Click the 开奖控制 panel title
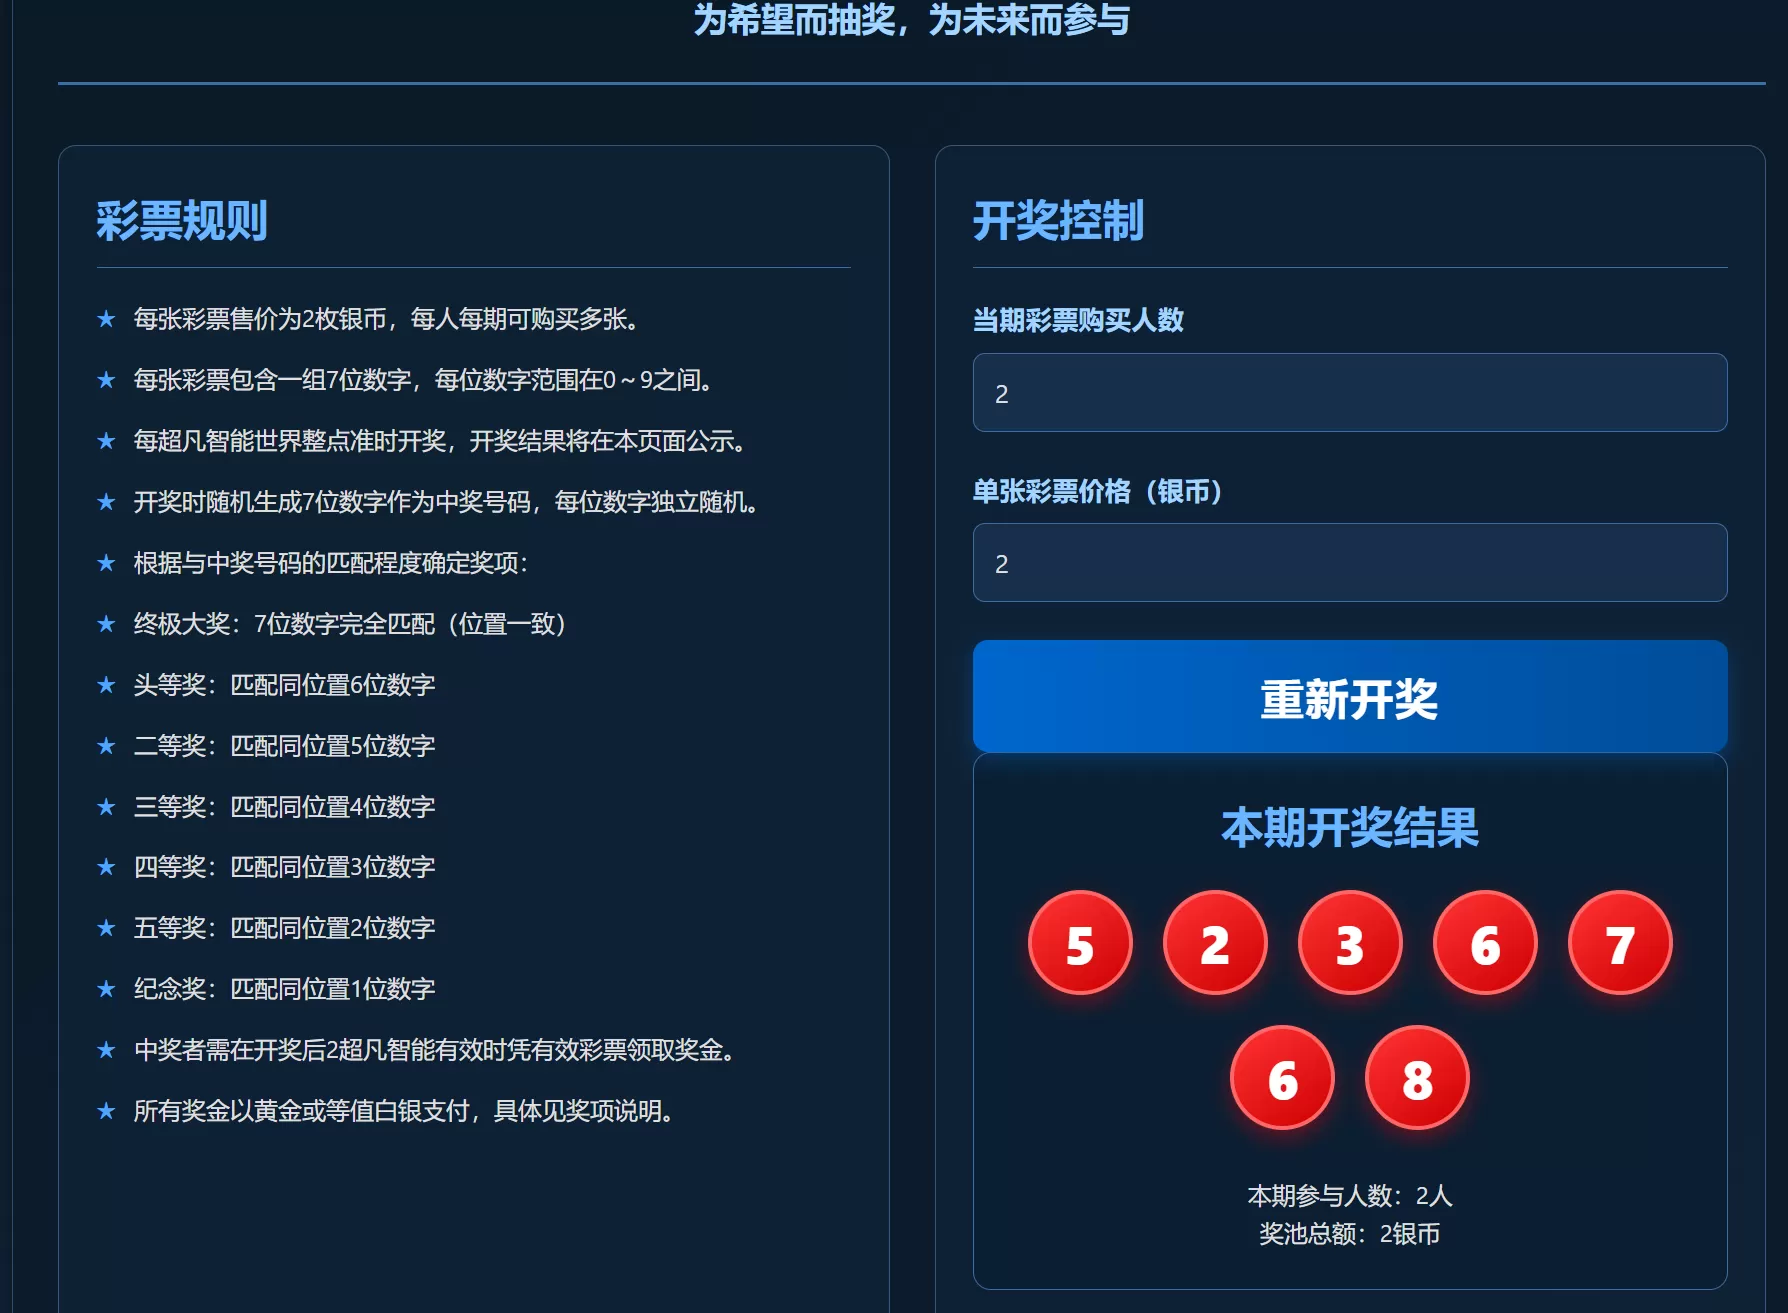Viewport: 1788px width, 1313px height. (1060, 222)
